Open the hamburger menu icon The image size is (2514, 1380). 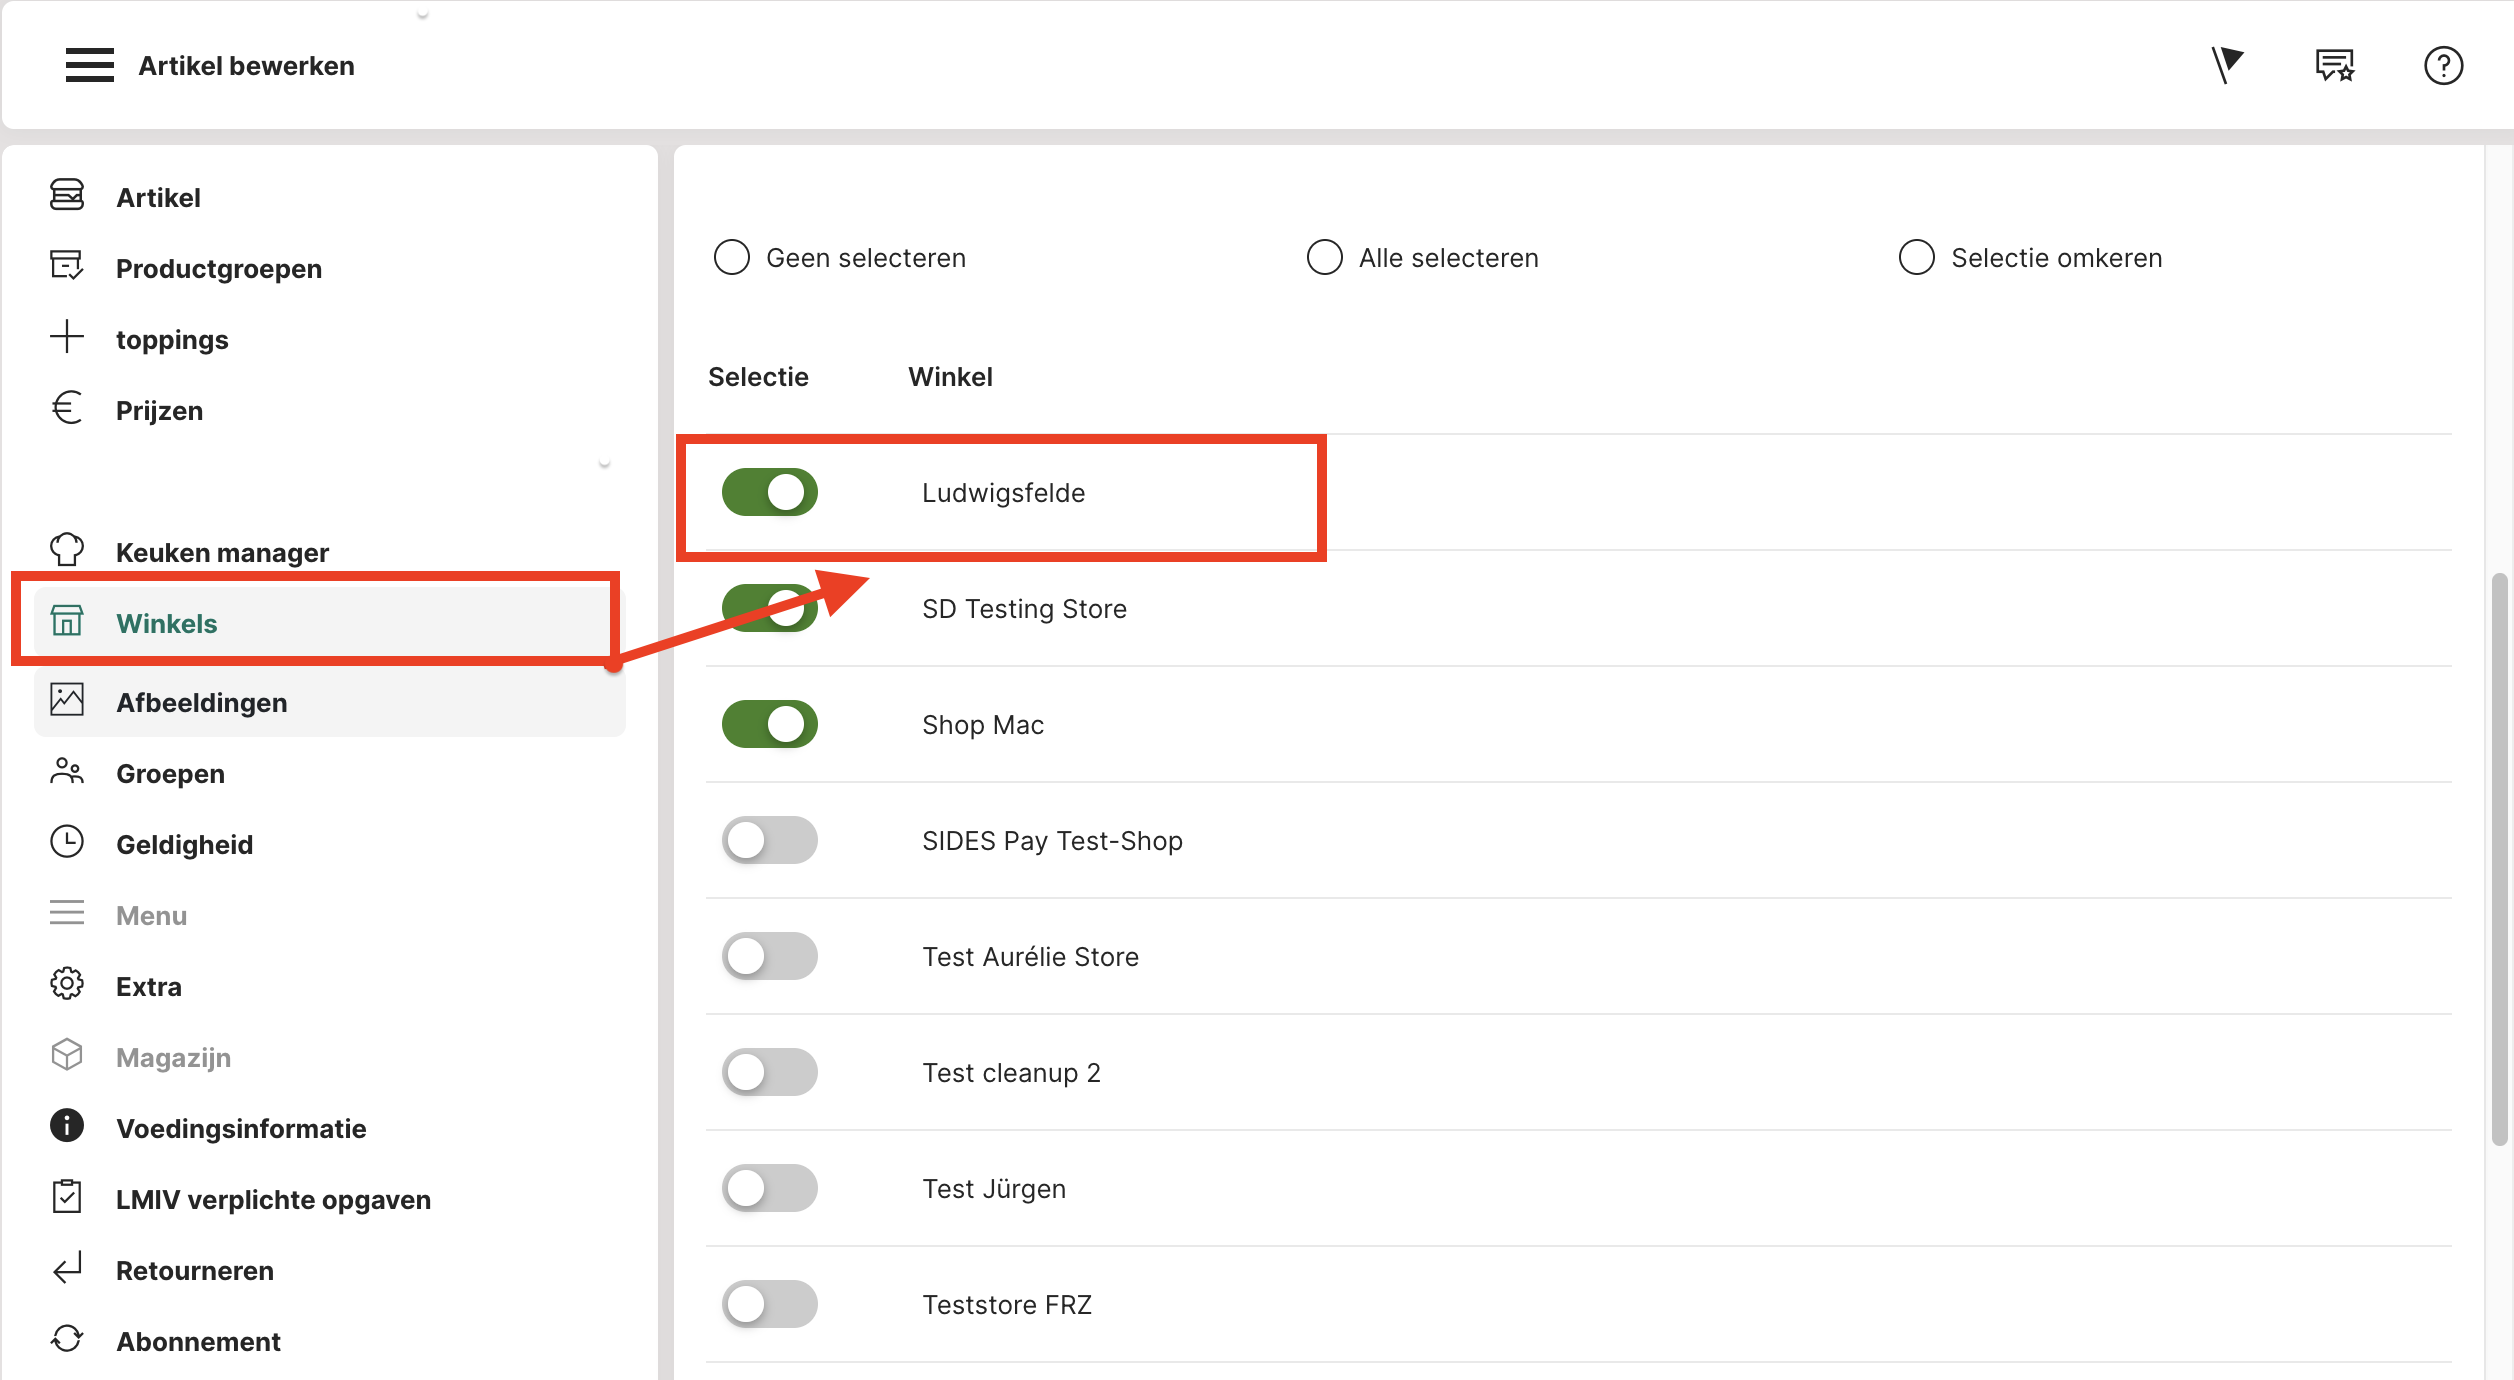[x=89, y=65]
